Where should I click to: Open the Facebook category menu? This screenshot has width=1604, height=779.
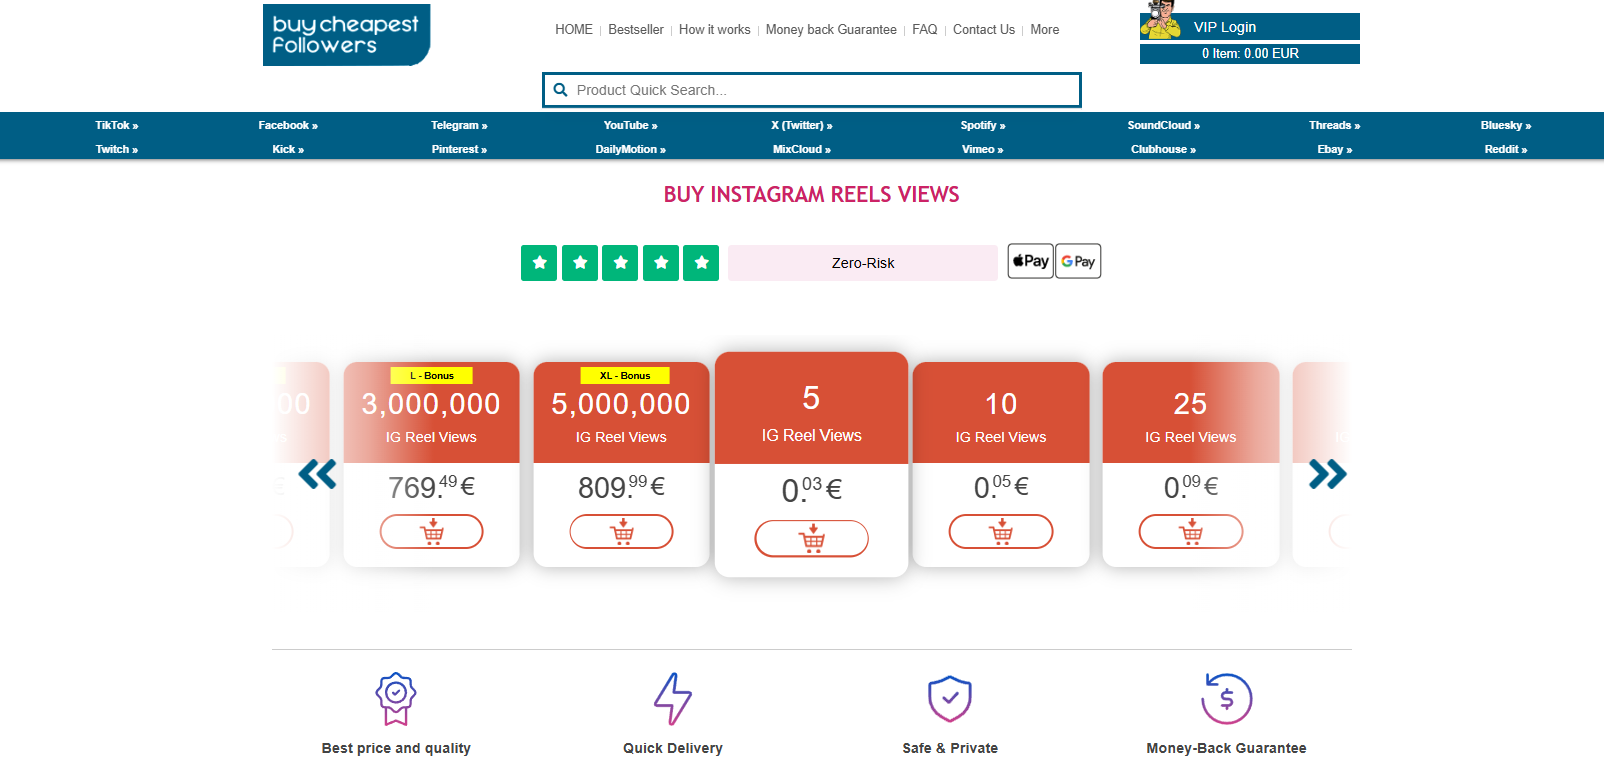[x=288, y=125]
